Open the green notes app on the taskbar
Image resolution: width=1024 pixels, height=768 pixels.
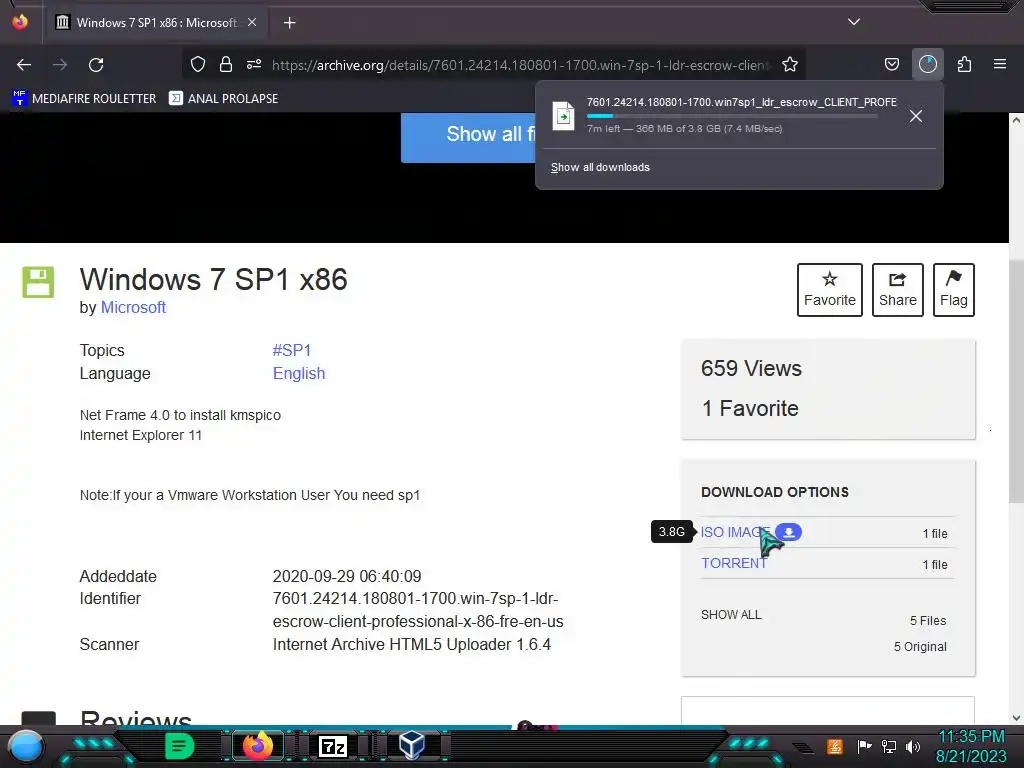click(x=180, y=746)
